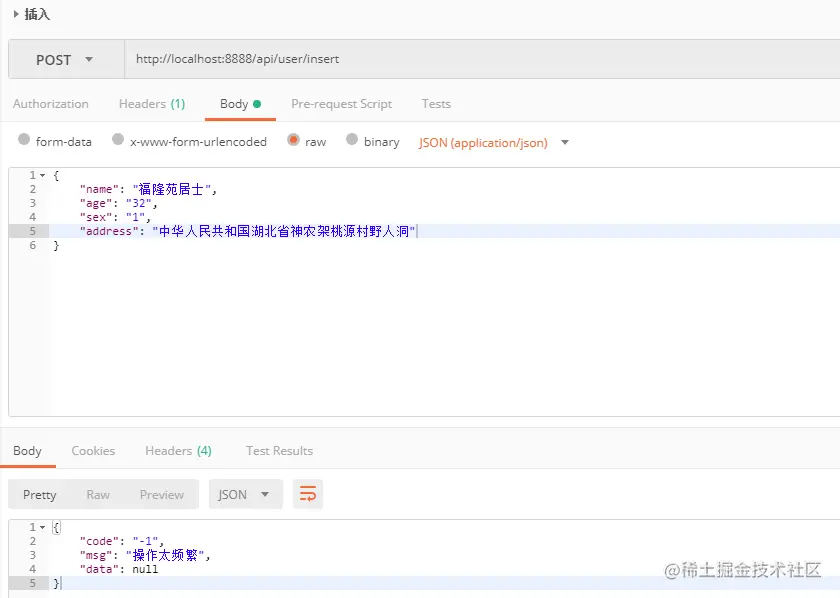Open the response Cookies tab
Image resolution: width=840 pixels, height=598 pixels.
(x=93, y=451)
